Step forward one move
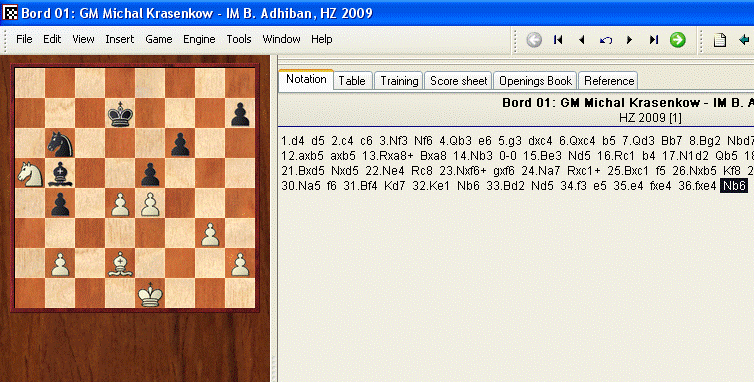 tap(629, 39)
